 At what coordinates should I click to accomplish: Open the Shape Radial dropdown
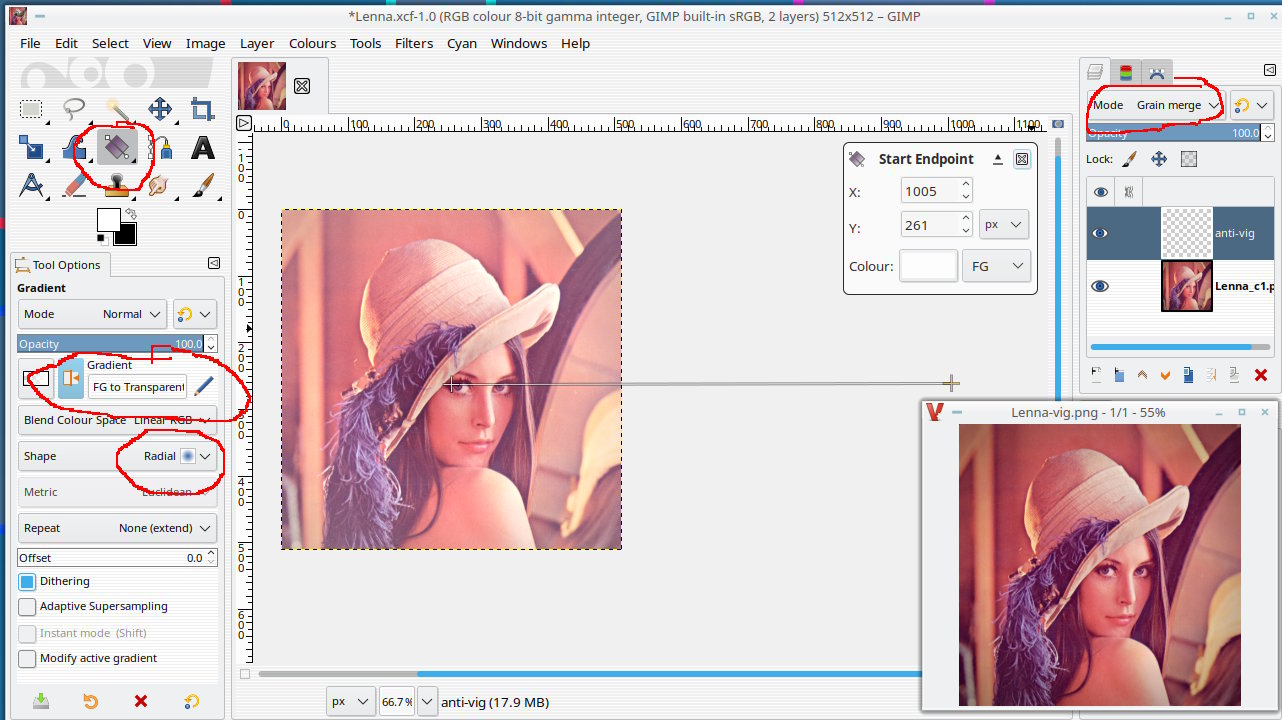point(168,456)
